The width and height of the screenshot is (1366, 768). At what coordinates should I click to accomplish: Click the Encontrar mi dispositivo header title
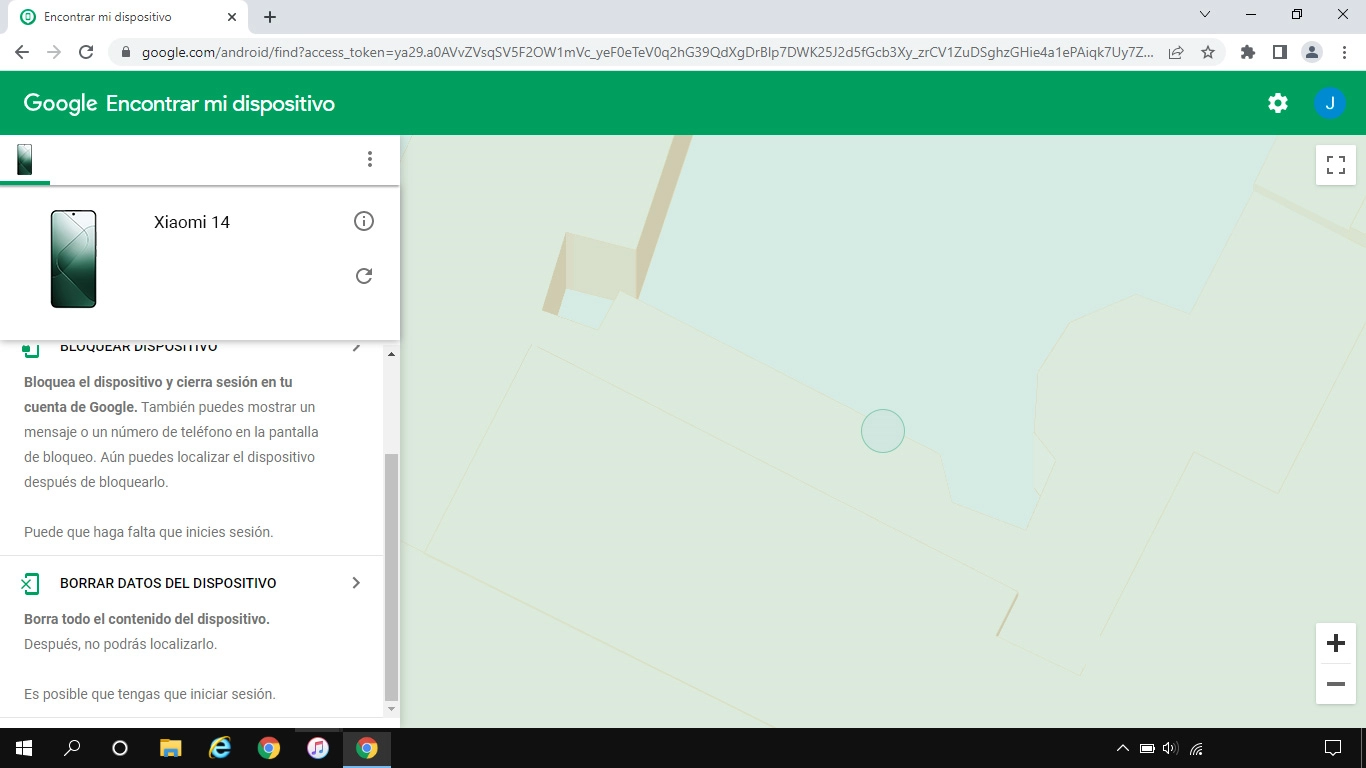[220, 103]
